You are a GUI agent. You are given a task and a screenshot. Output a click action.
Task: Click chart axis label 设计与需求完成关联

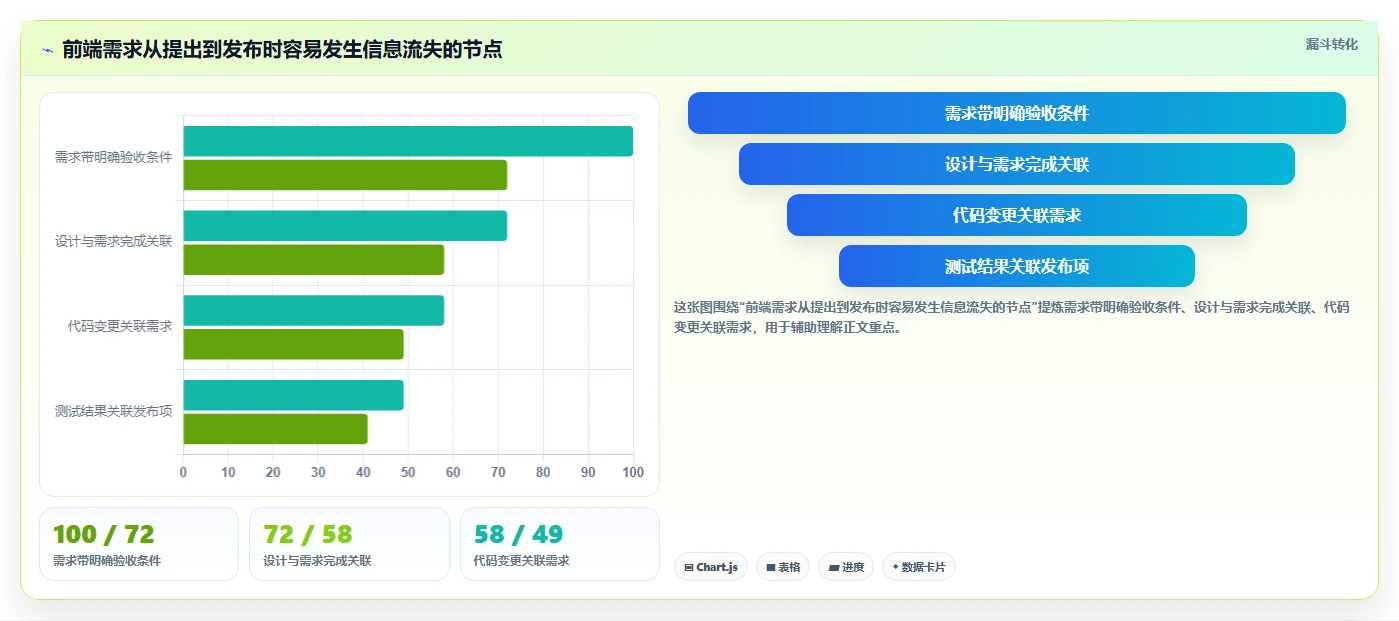113,242
